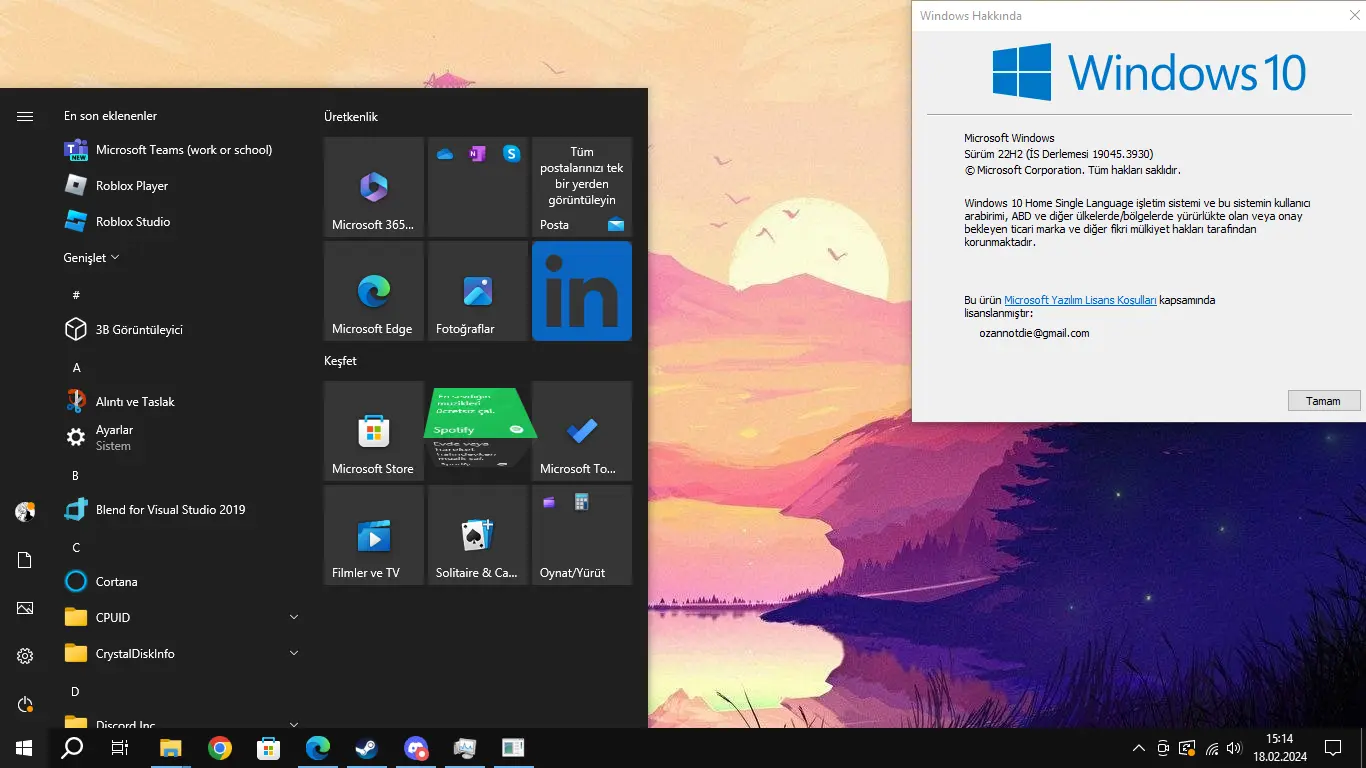
Task: Open taskbar Search
Action: coord(72,748)
